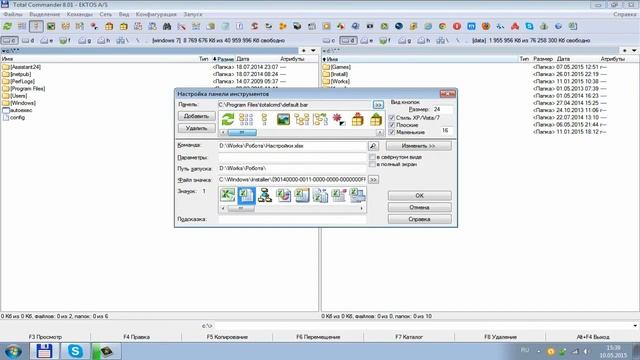Expand options with 'Изменить >>' button
Screen dimensions: 640x360
coord(418,146)
